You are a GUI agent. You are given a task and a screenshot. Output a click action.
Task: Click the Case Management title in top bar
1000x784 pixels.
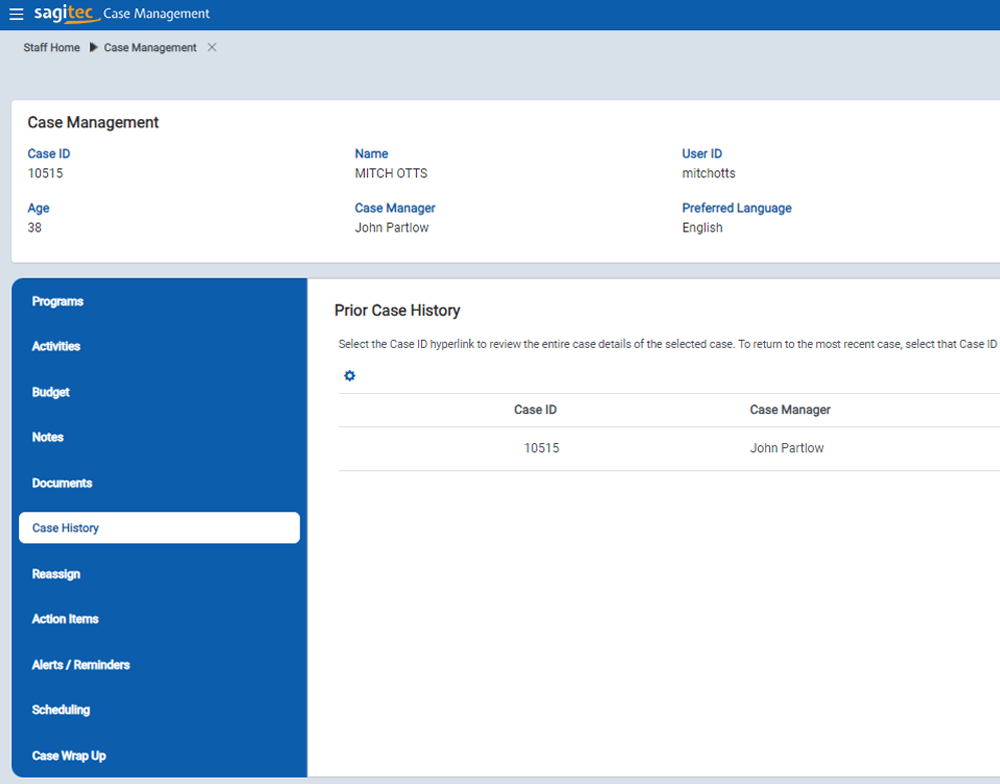(156, 13)
